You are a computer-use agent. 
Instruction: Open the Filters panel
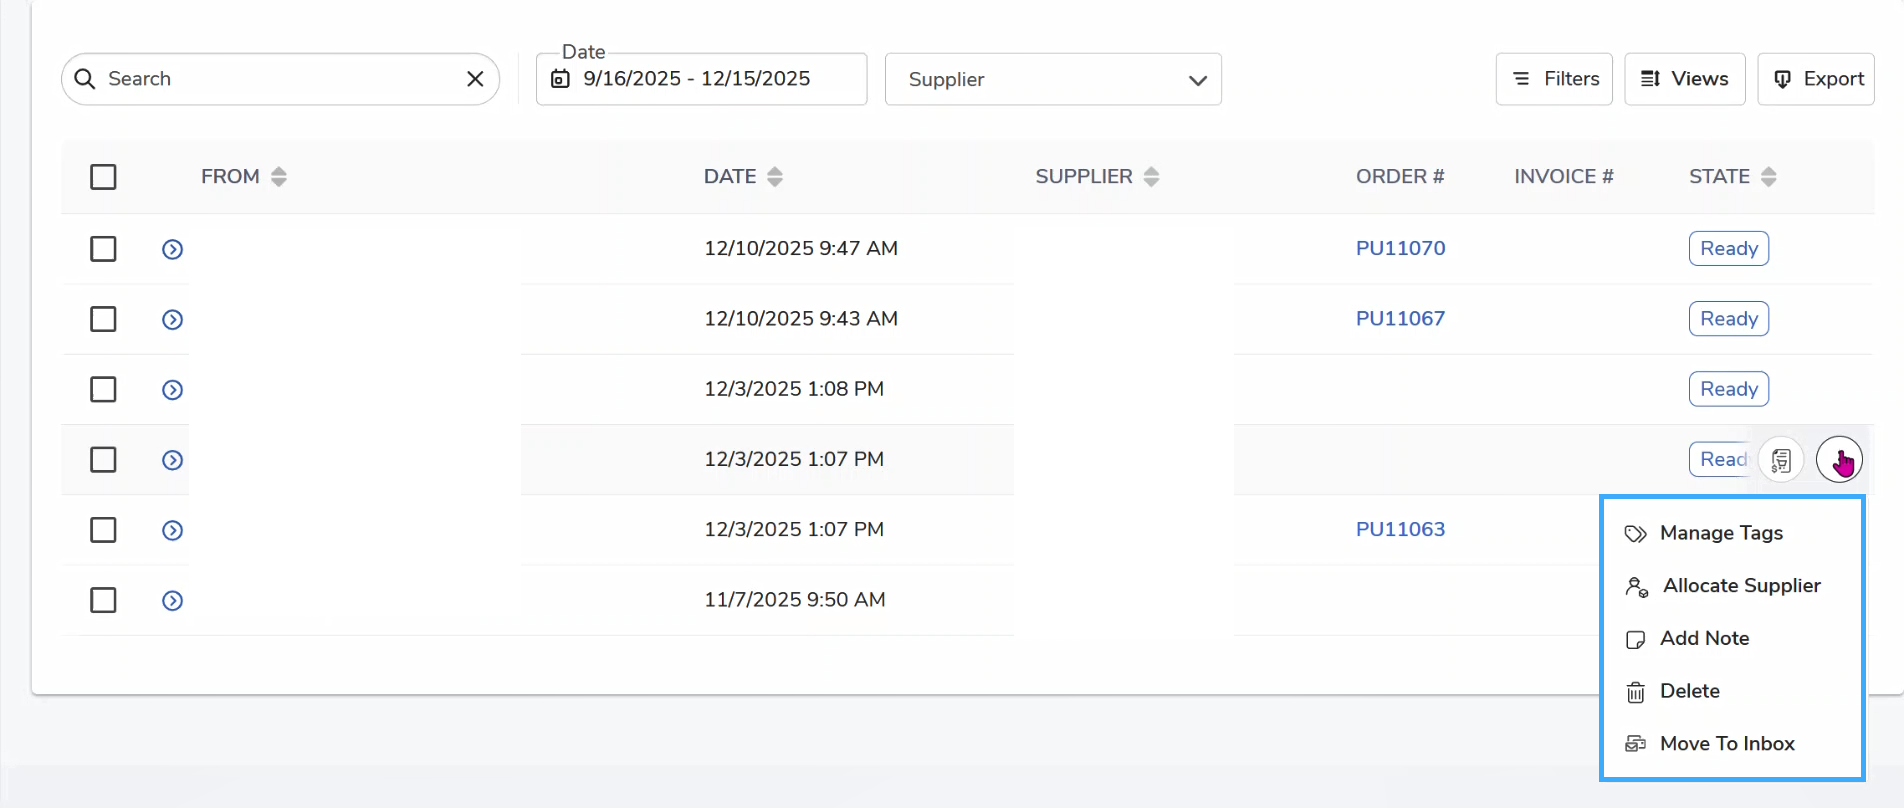tap(1554, 79)
